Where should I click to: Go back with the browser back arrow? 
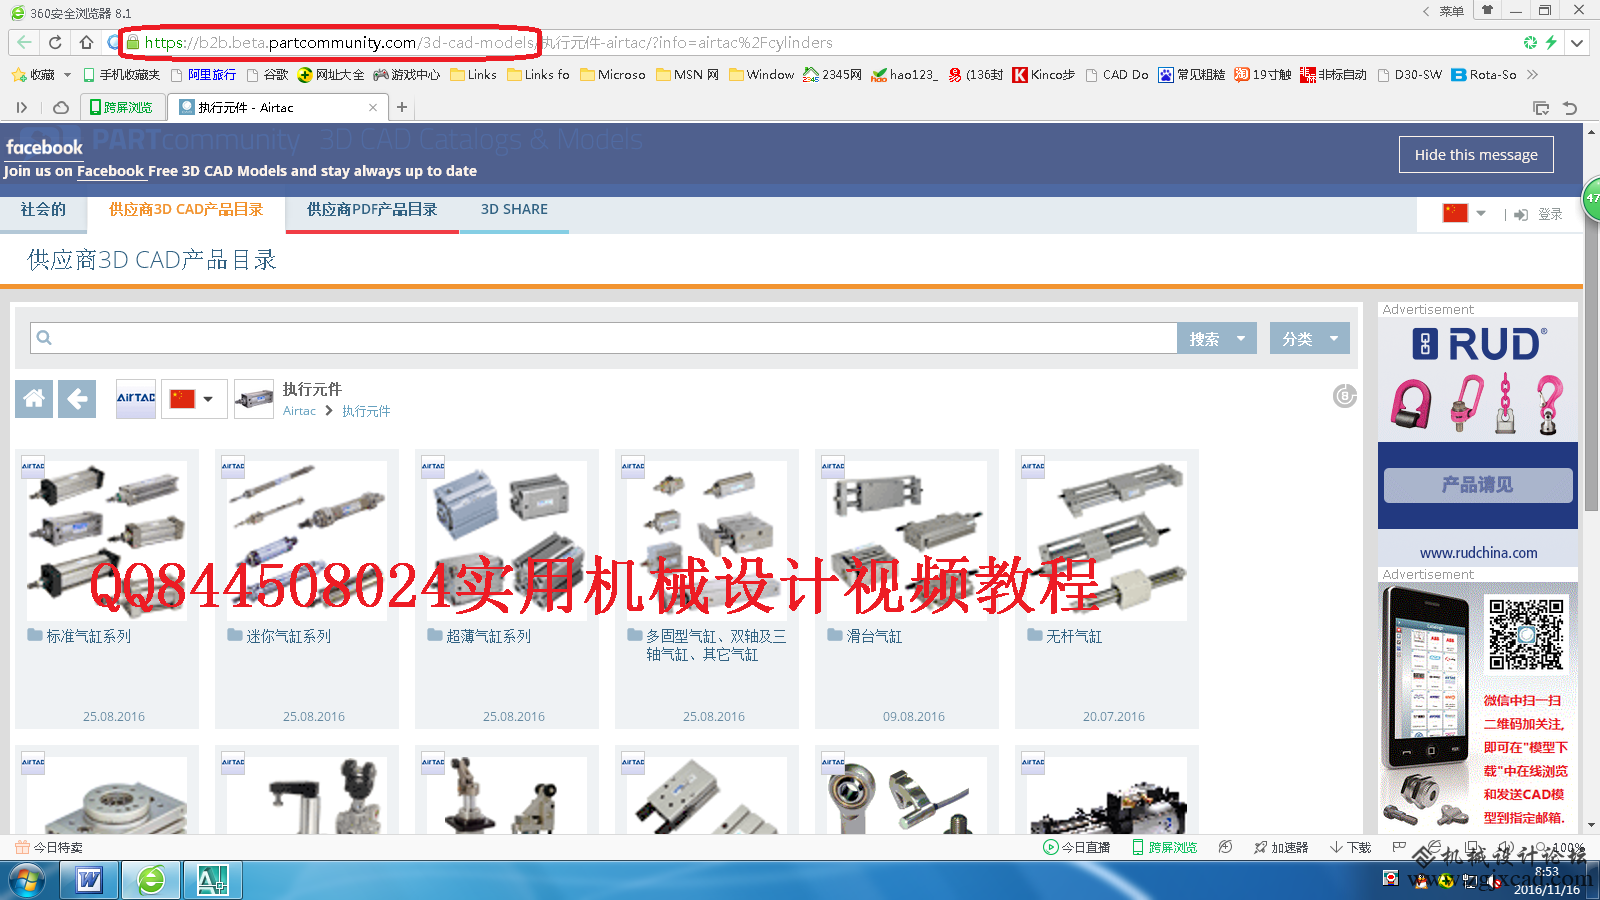(24, 42)
